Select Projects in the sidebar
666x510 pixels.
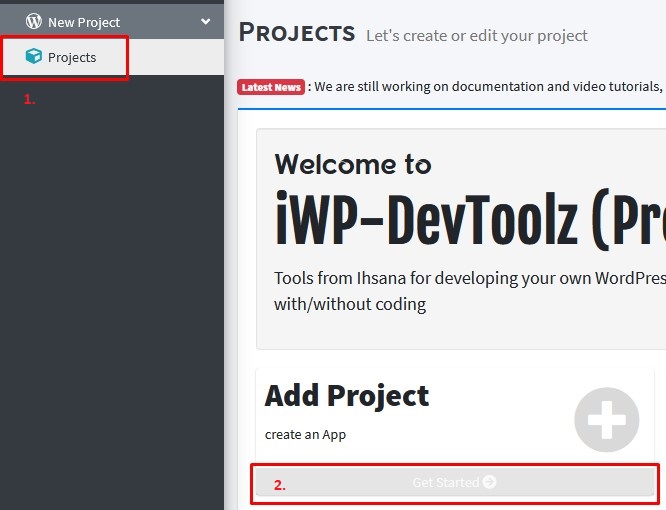click(72, 57)
